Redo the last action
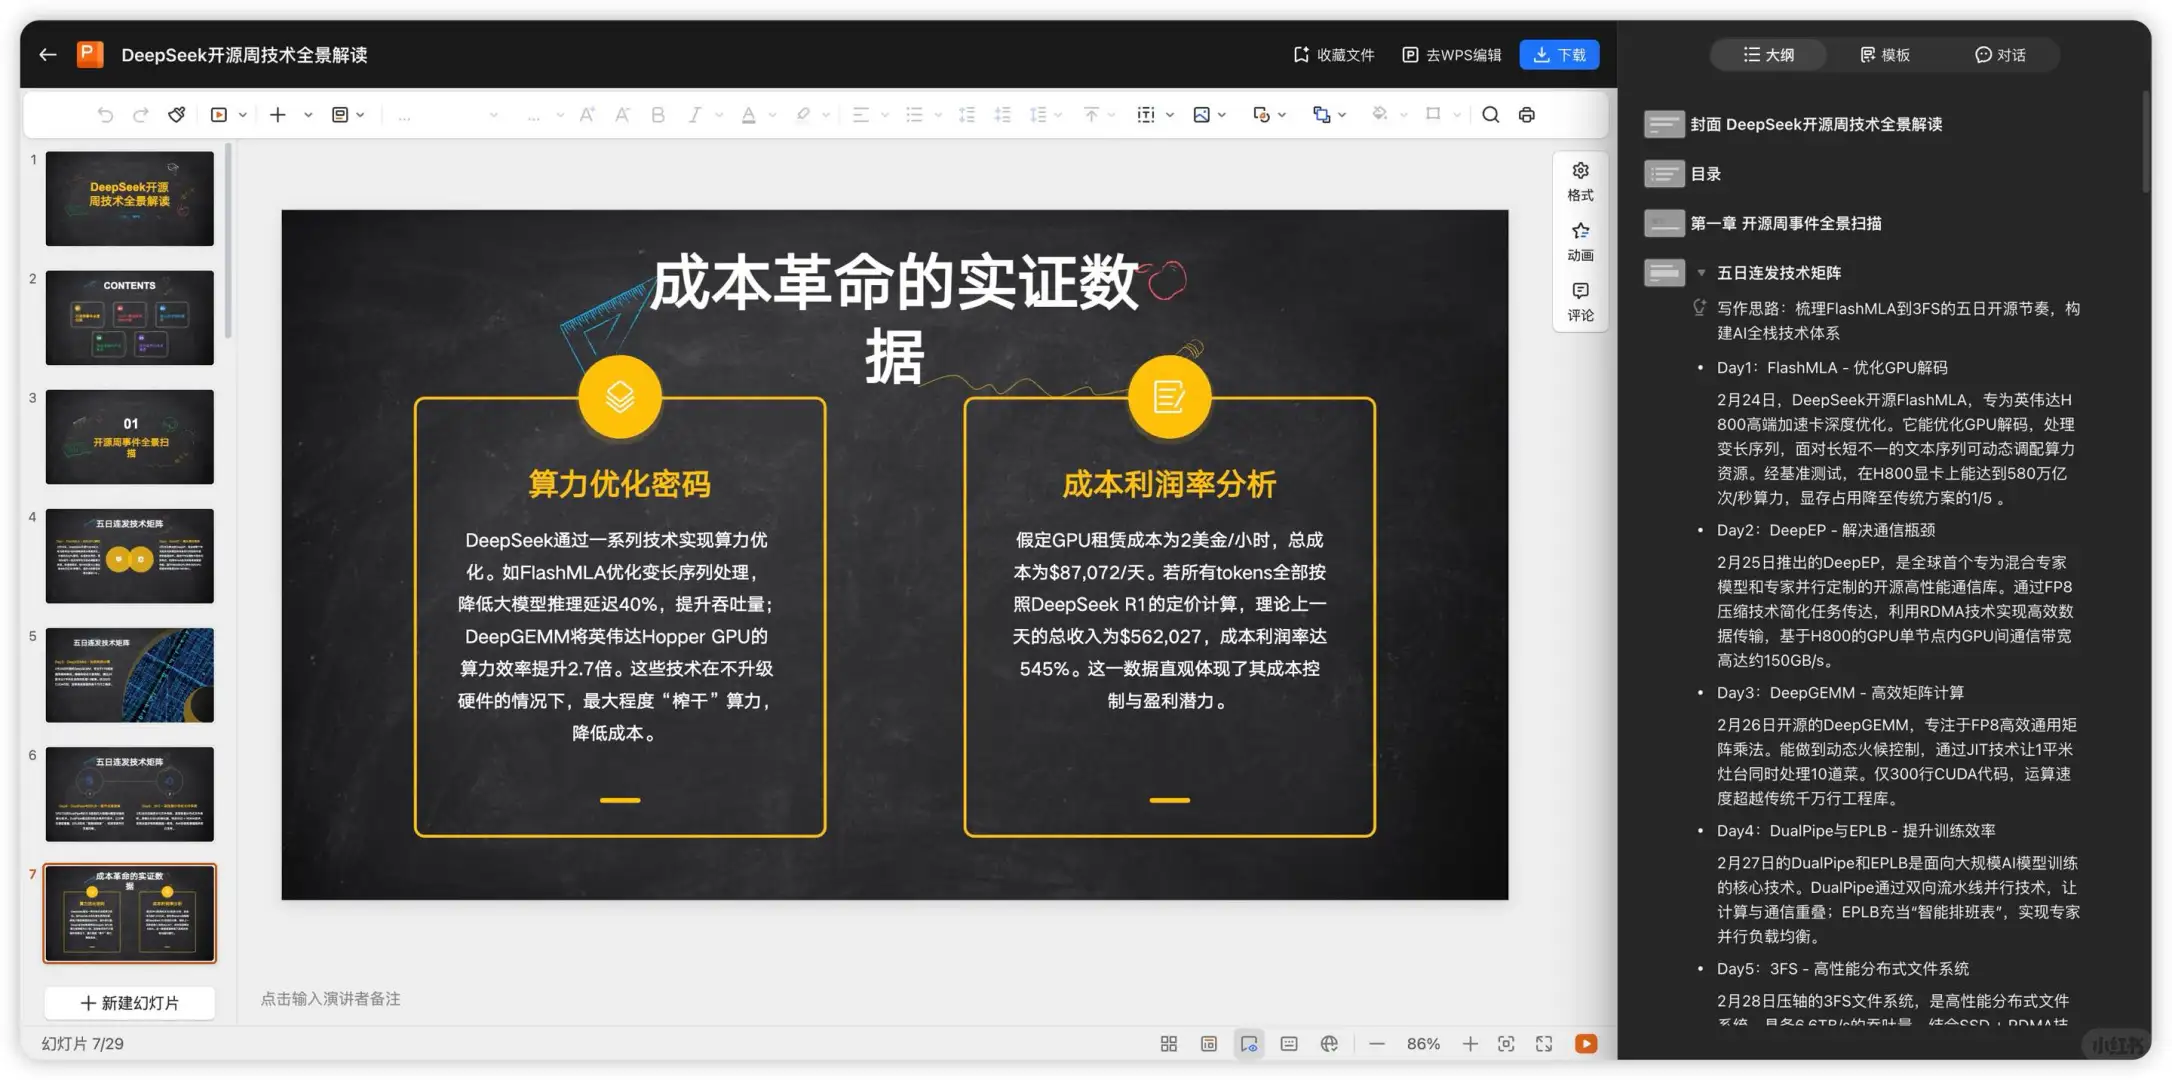Viewport: 2172px width, 1080px height. [x=141, y=115]
